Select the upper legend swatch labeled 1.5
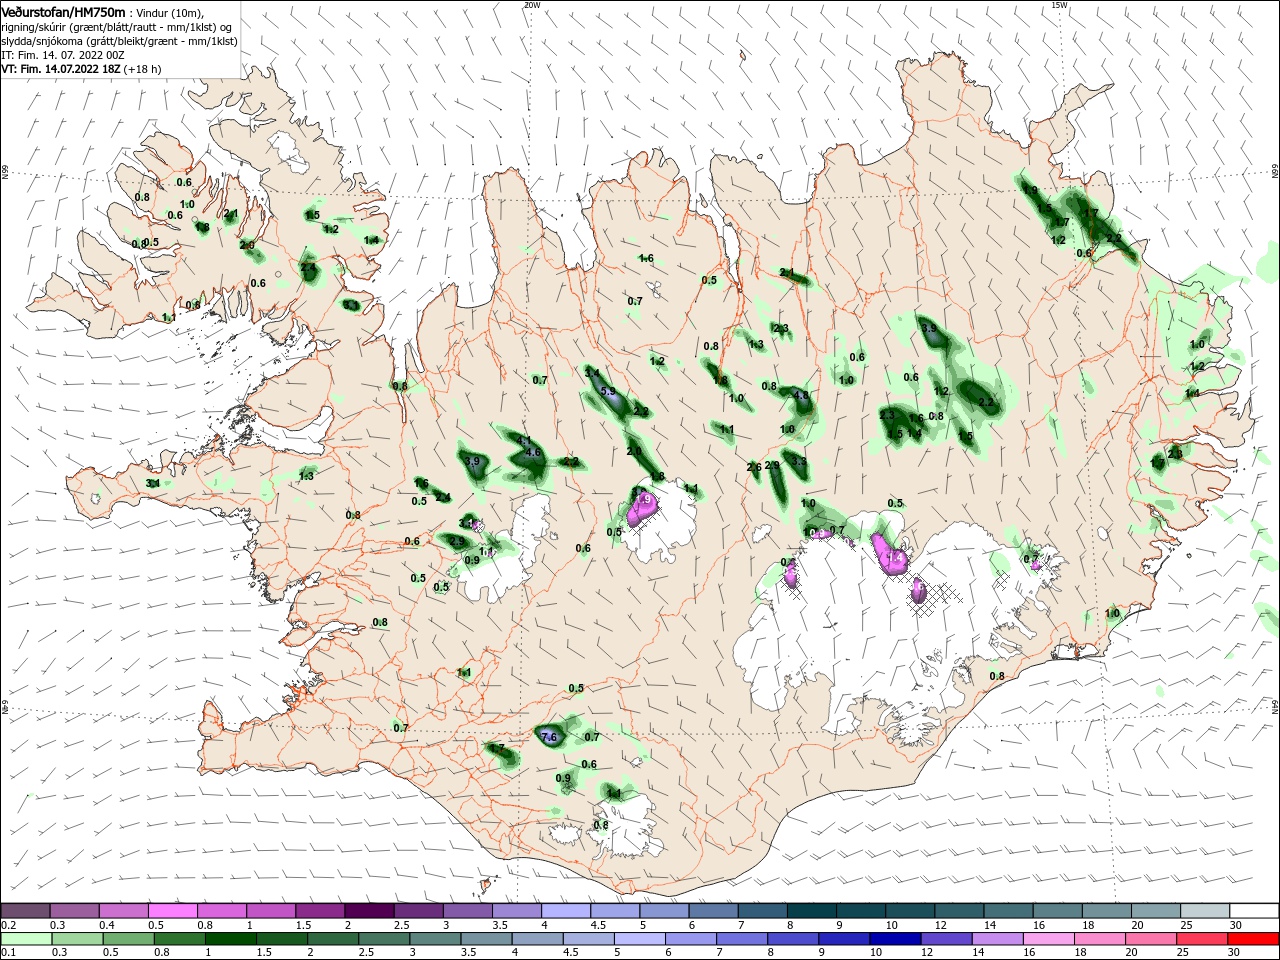1280x960 pixels. pyautogui.click(x=320, y=911)
